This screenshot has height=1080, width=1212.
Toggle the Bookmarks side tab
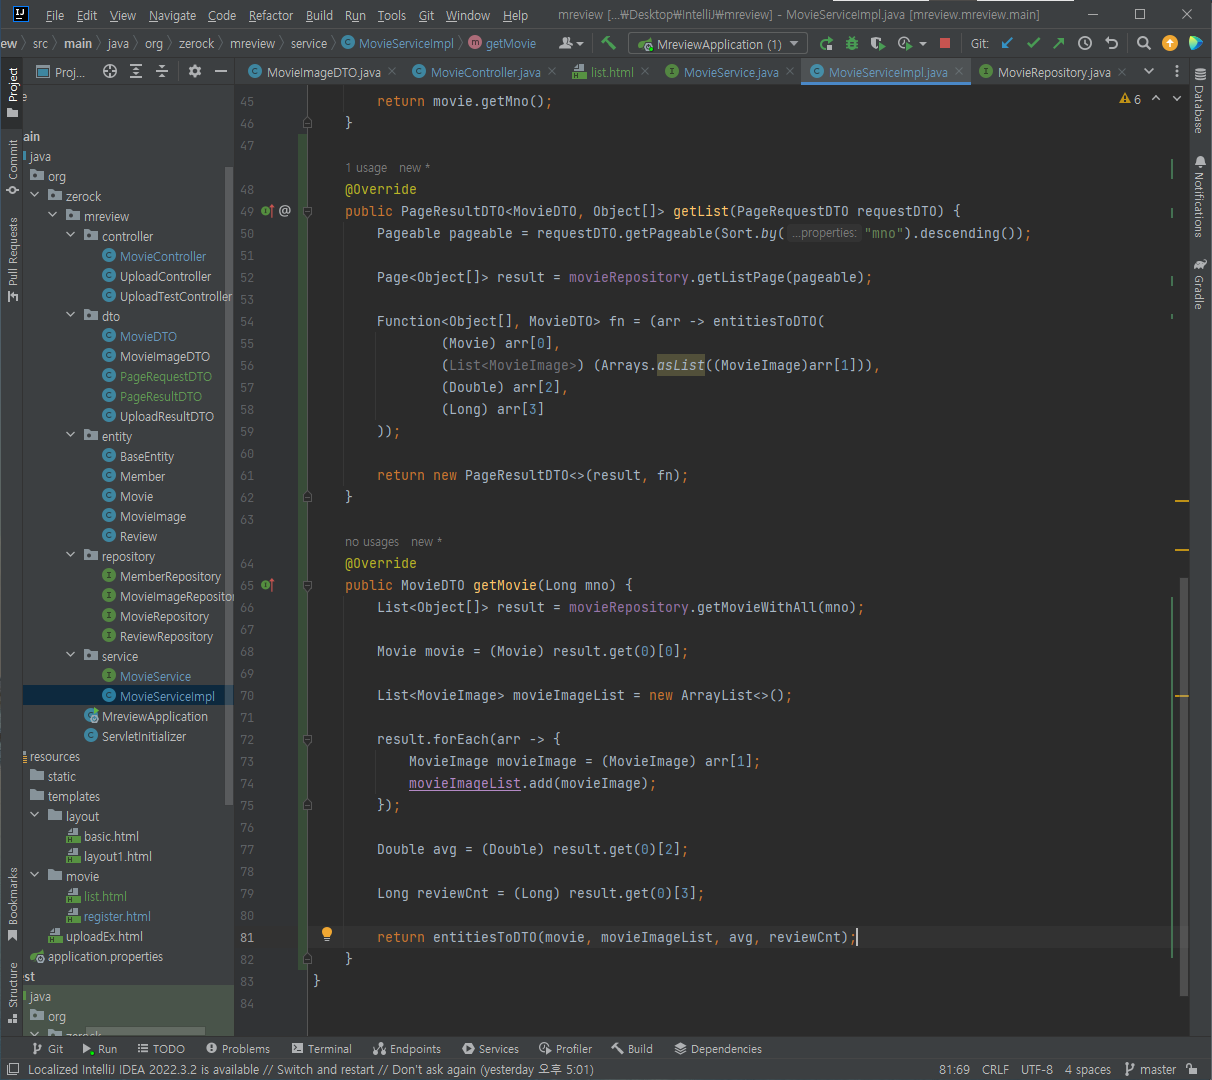12,904
